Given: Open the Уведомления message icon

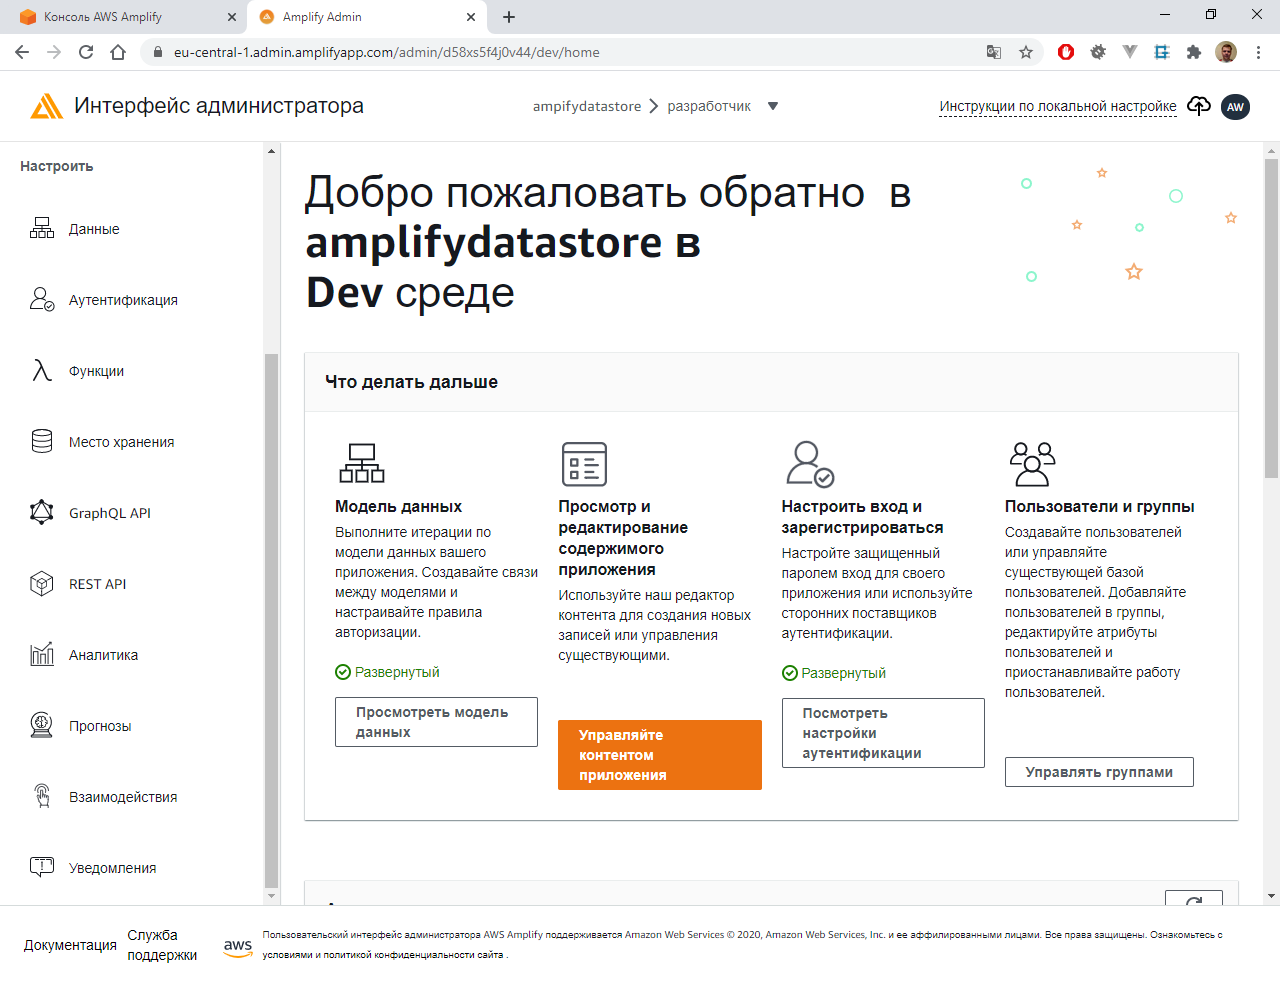Looking at the screenshot, I should (x=42, y=867).
